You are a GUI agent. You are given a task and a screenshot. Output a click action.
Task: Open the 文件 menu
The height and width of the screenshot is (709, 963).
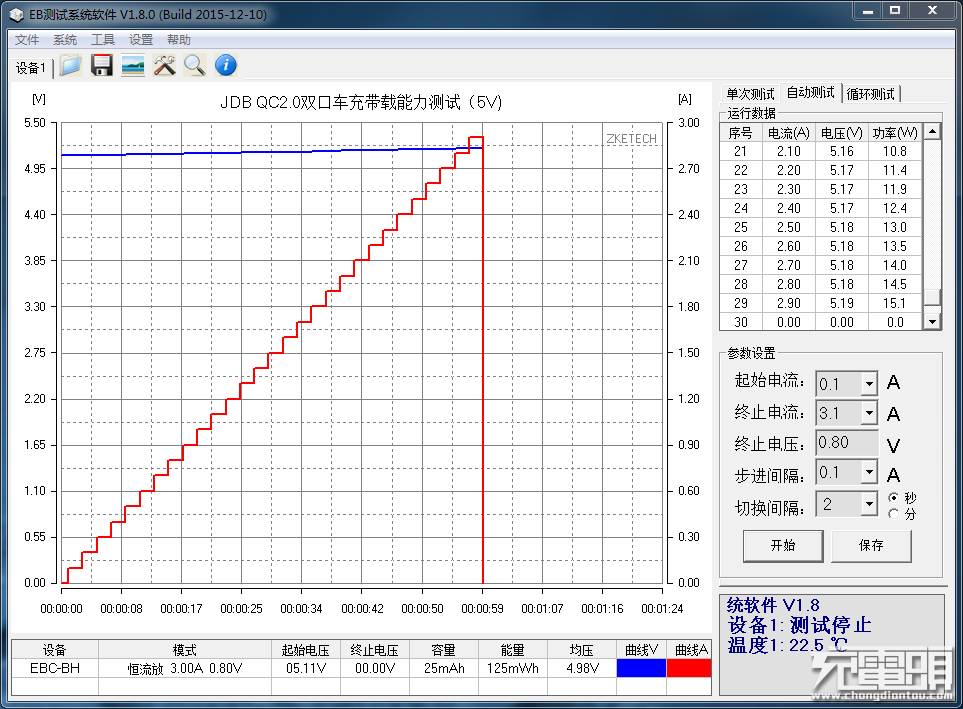[26, 40]
